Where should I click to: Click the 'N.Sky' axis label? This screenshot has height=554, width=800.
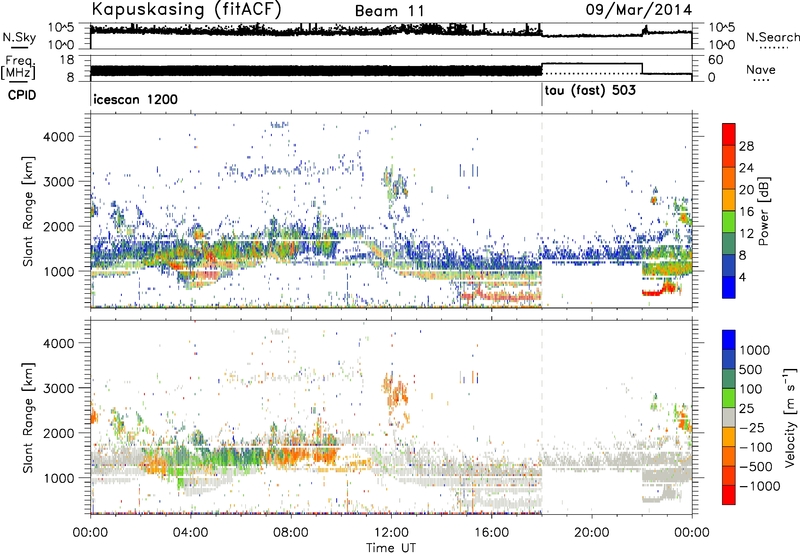coord(19,37)
